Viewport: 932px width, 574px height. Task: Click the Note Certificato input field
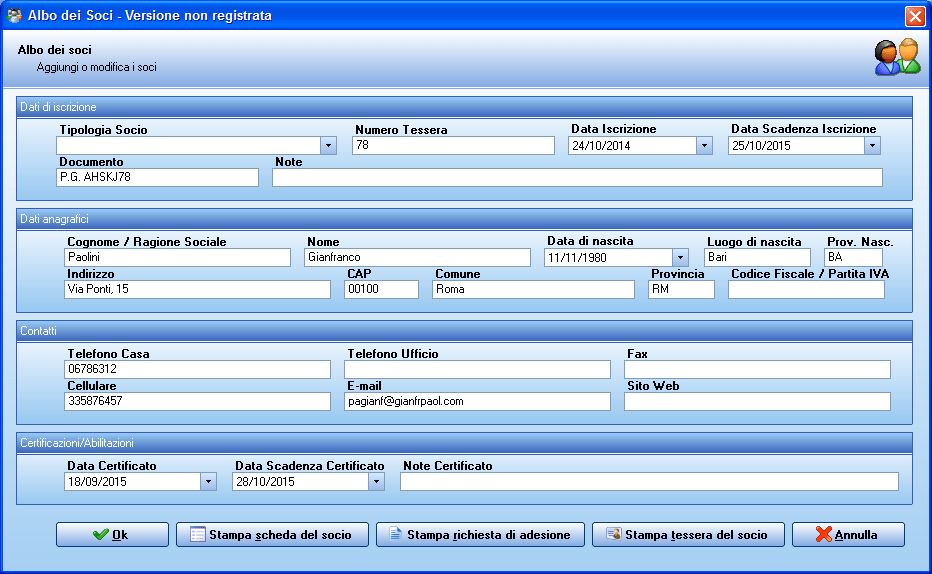[x=649, y=482]
